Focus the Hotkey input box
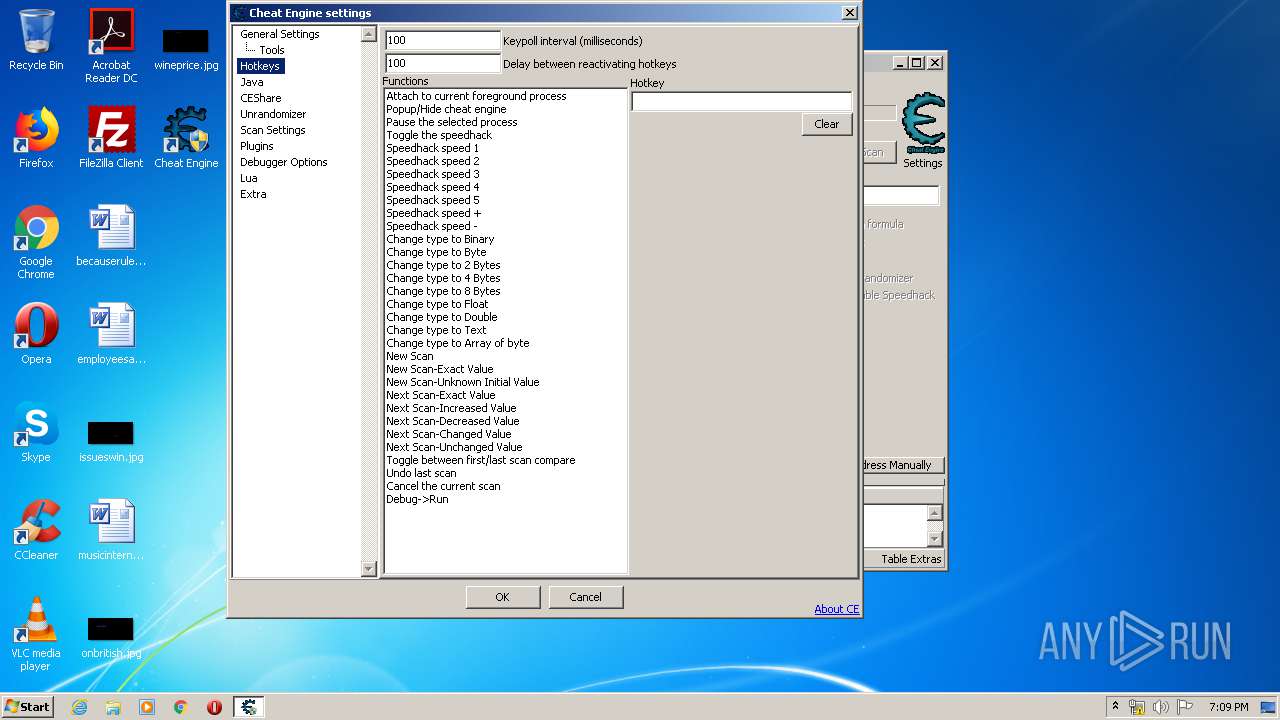This screenshot has height=720, width=1280. coord(741,101)
